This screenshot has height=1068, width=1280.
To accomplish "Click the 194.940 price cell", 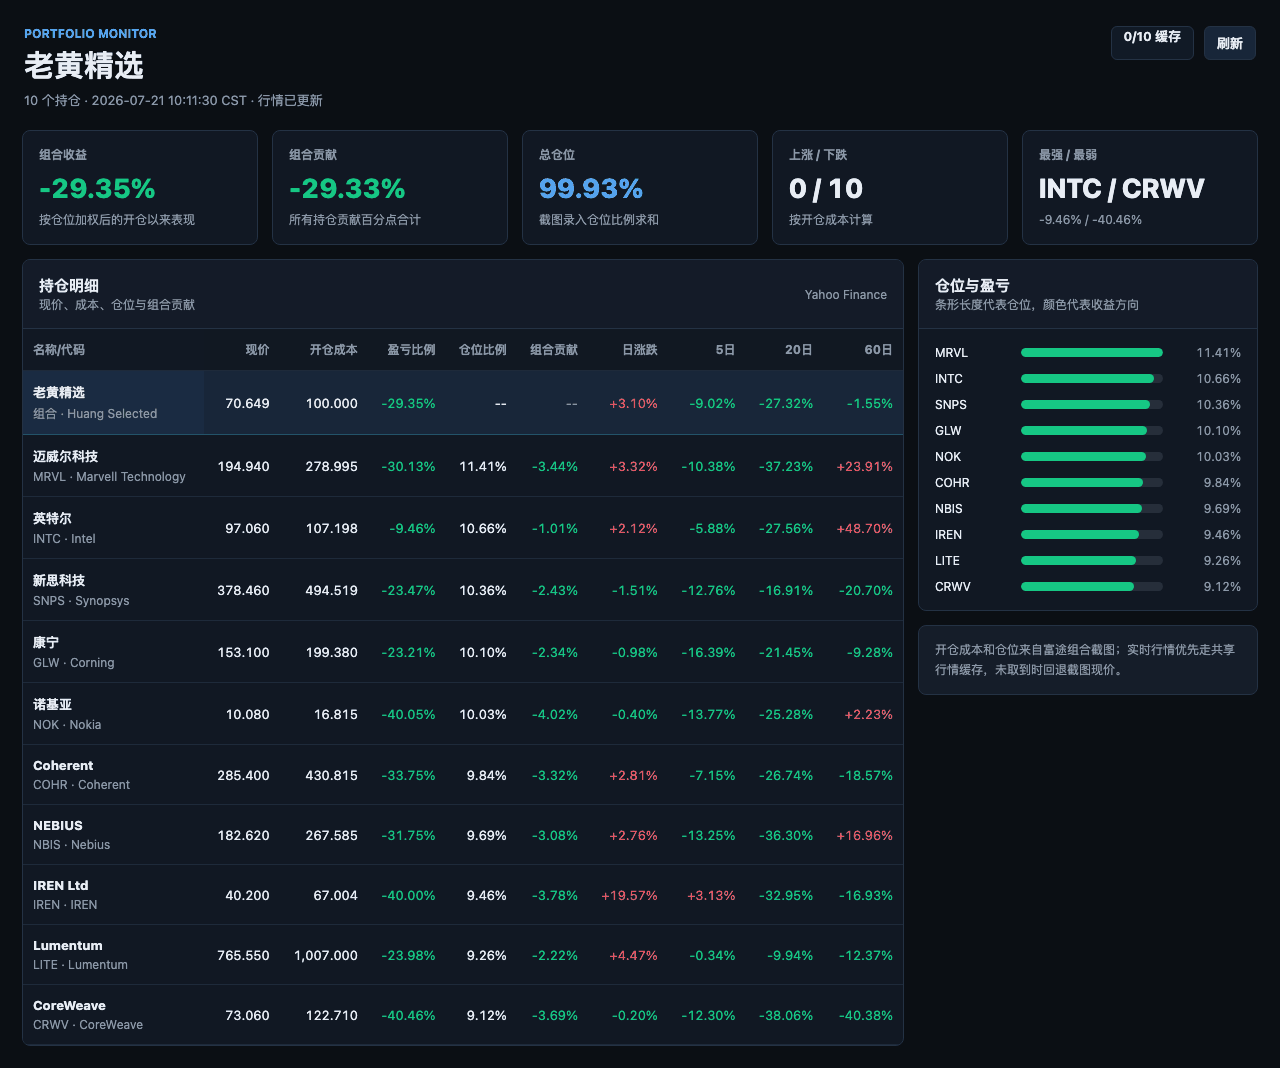I will [243, 467].
